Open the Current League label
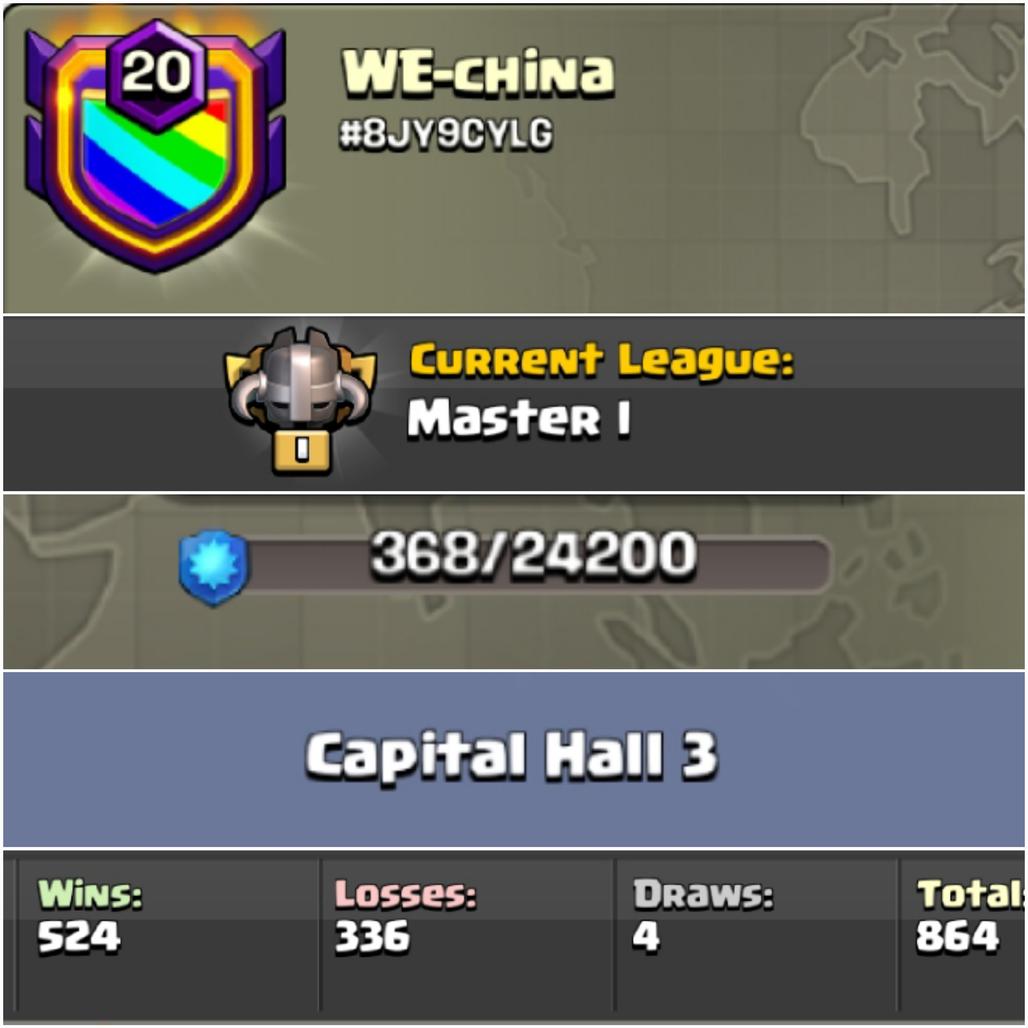 [x=602, y=361]
